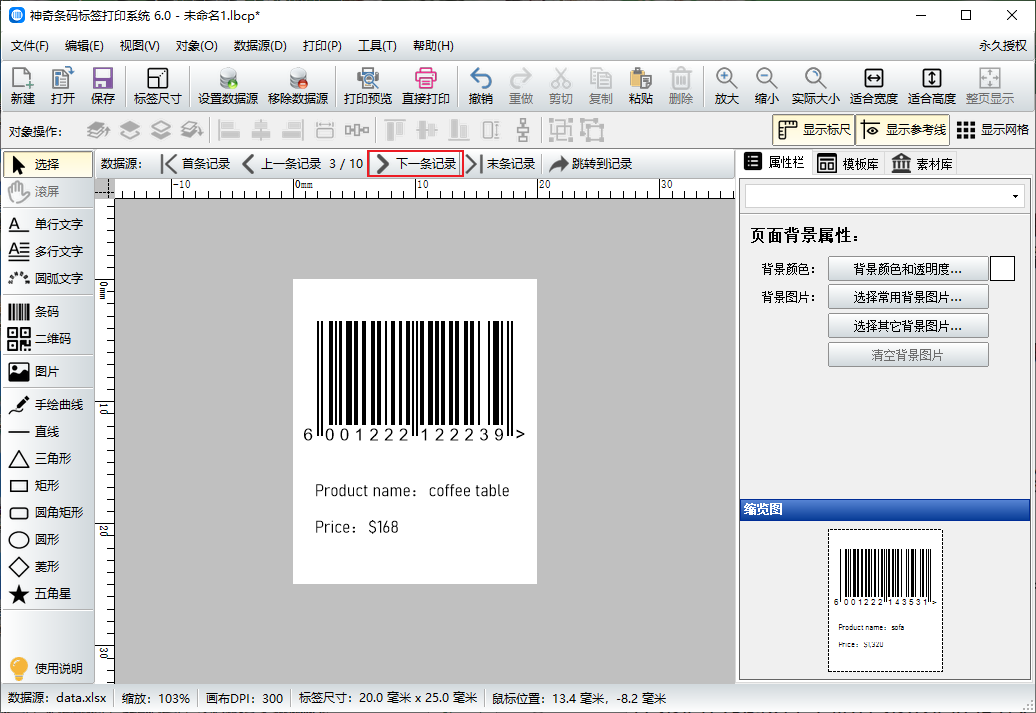Select the 圆弧文字 arc text tool
The width and height of the screenshot is (1036, 713).
46,279
